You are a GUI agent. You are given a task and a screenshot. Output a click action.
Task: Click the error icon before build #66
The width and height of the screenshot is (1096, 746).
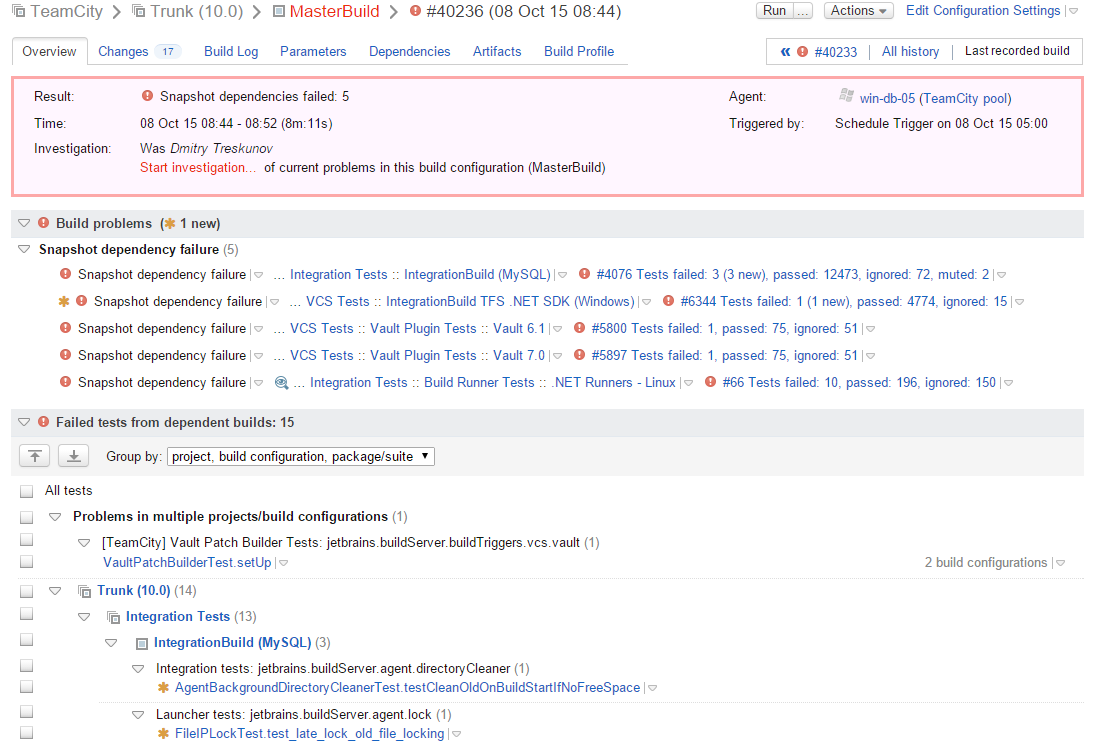click(710, 382)
